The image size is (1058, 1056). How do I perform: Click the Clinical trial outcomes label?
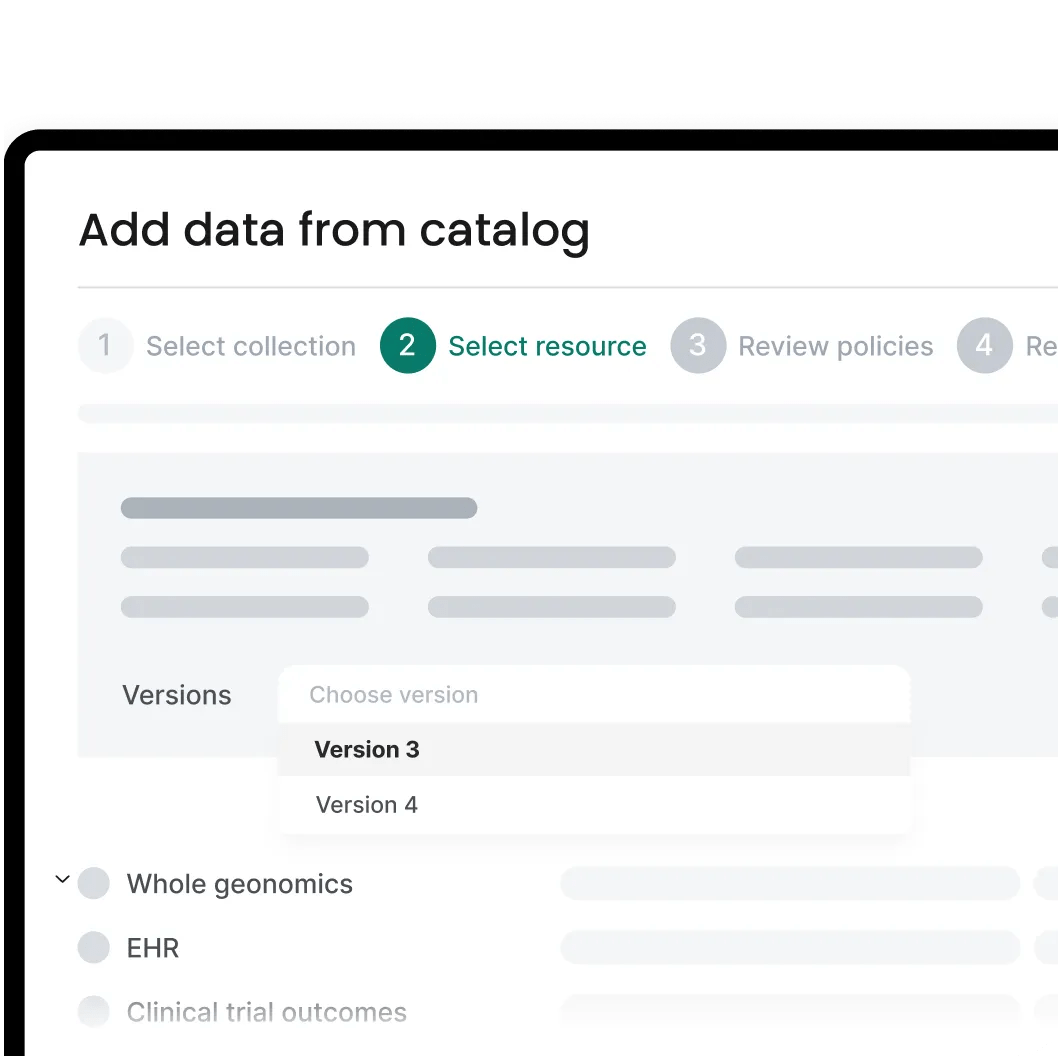click(267, 1011)
